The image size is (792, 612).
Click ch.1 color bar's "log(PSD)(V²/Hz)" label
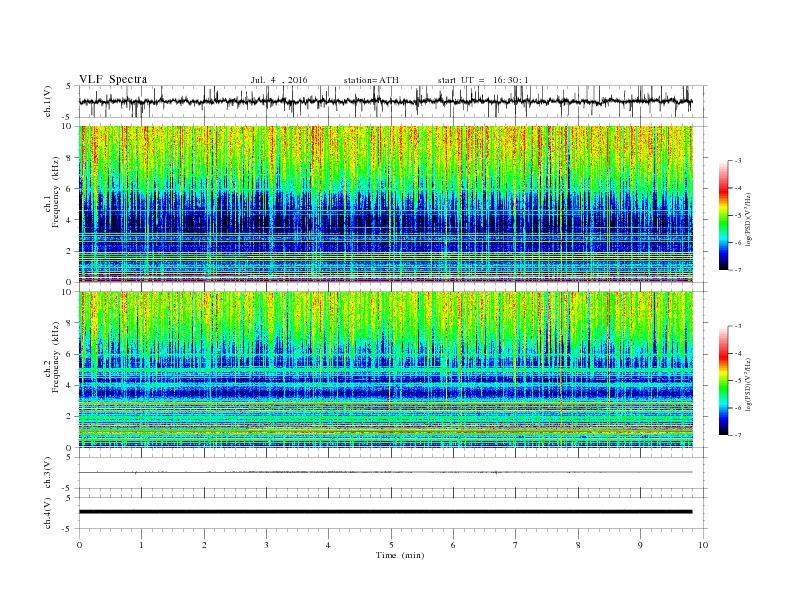point(748,219)
